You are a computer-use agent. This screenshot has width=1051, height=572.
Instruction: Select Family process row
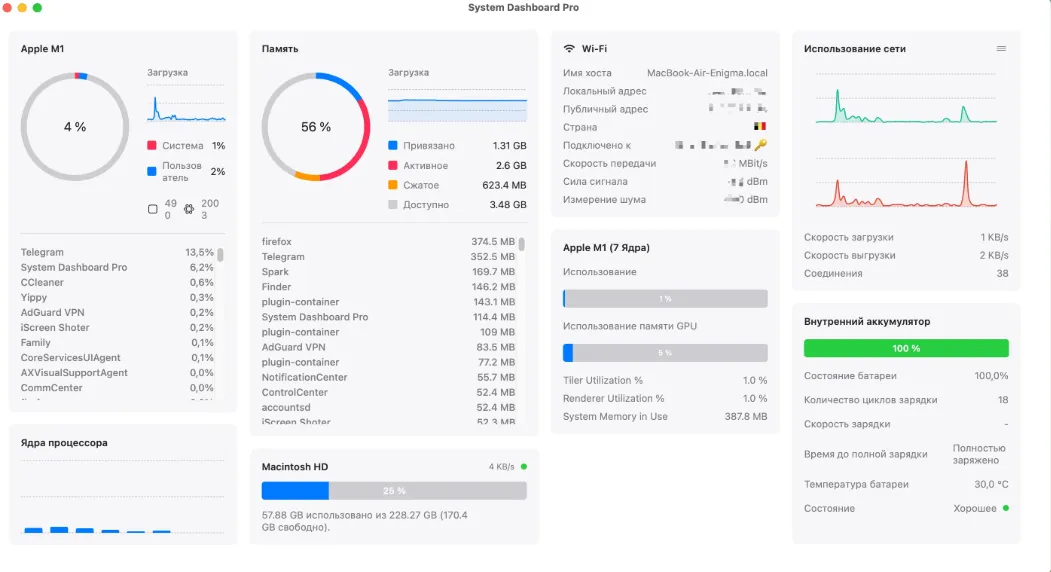pyautogui.click(x=117, y=343)
